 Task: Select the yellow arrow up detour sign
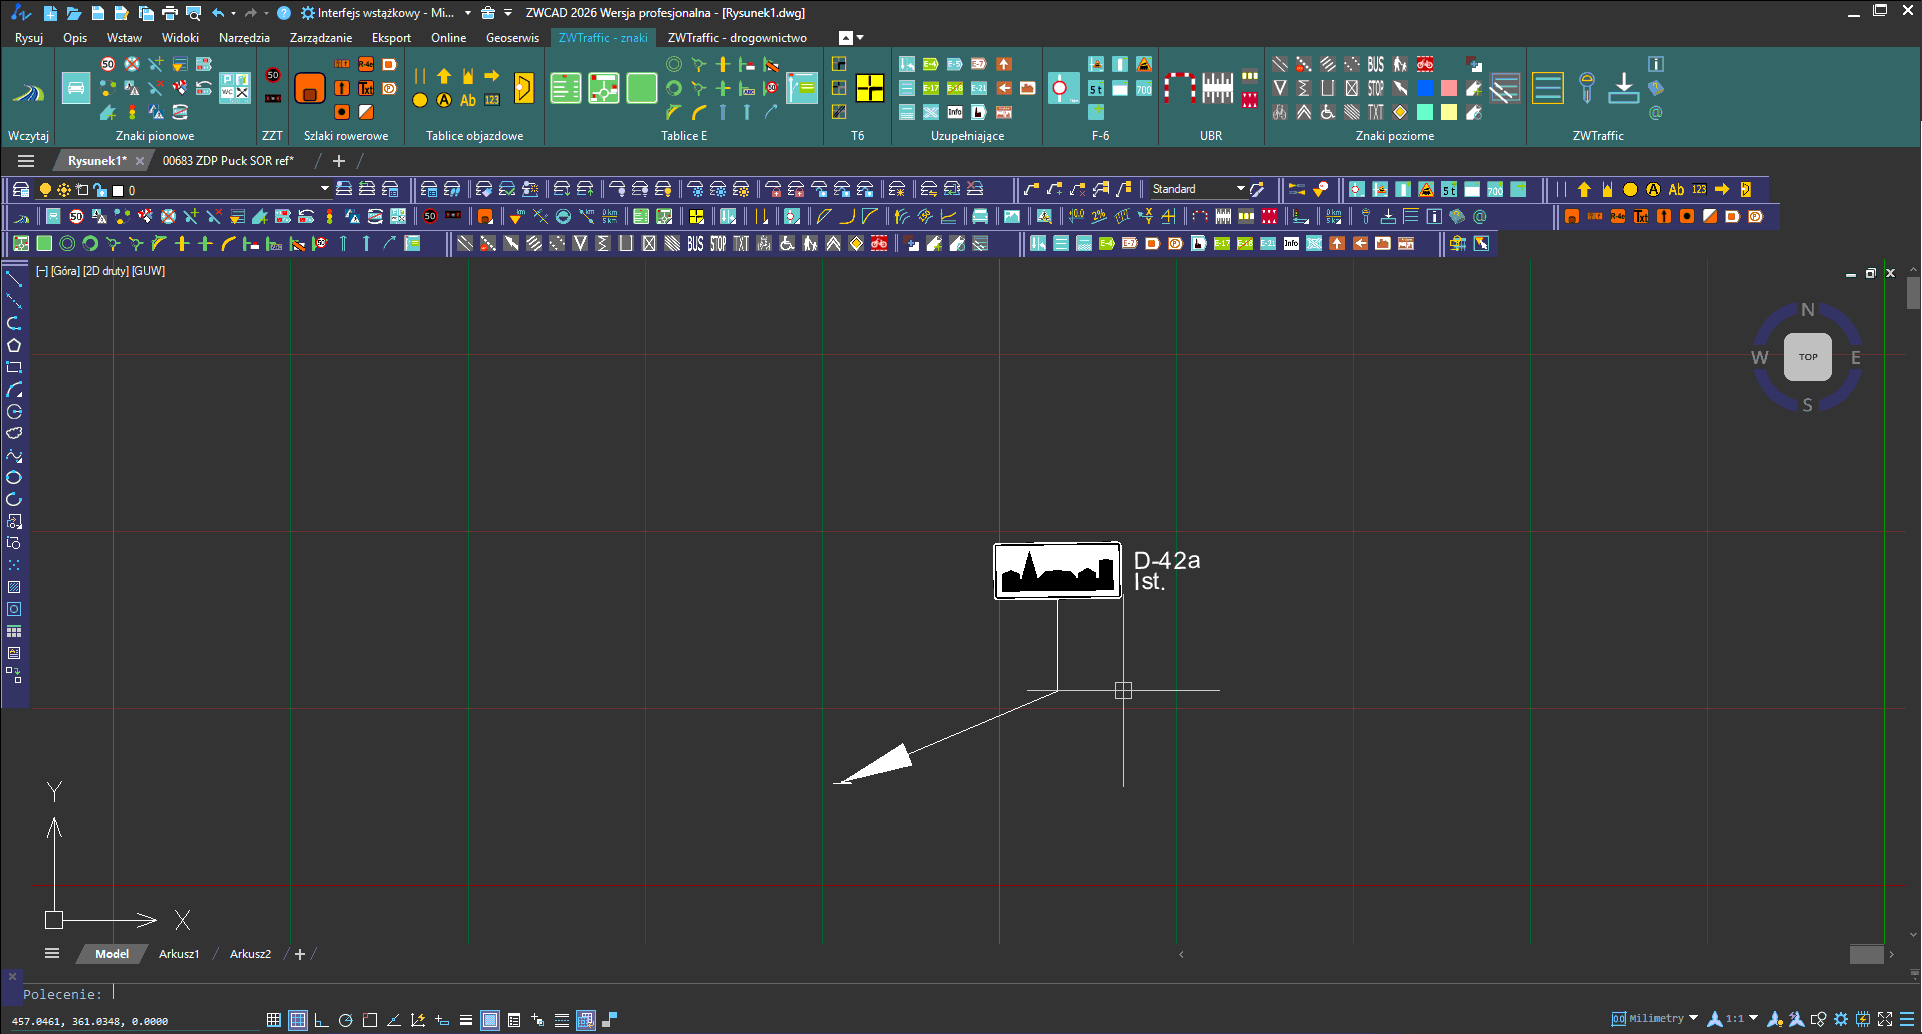coord(444,76)
